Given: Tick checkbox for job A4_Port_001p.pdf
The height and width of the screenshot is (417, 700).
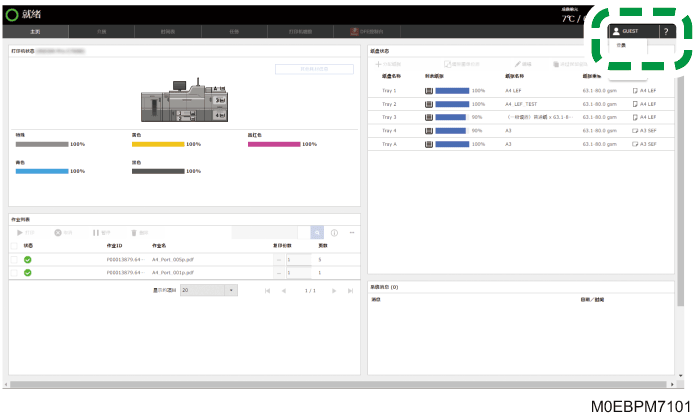Looking at the screenshot, I should [x=14, y=273].
